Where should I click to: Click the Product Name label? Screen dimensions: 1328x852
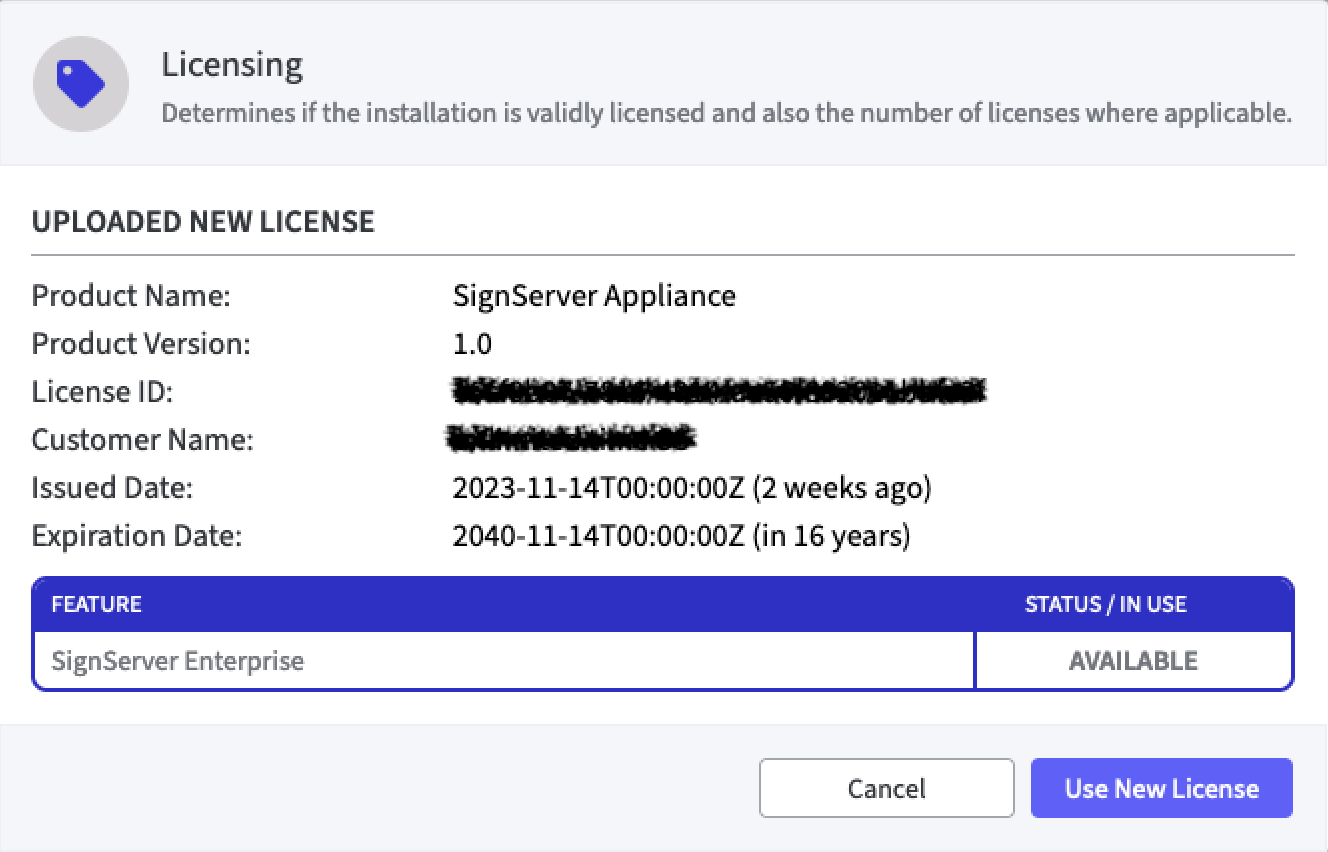[x=131, y=296]
